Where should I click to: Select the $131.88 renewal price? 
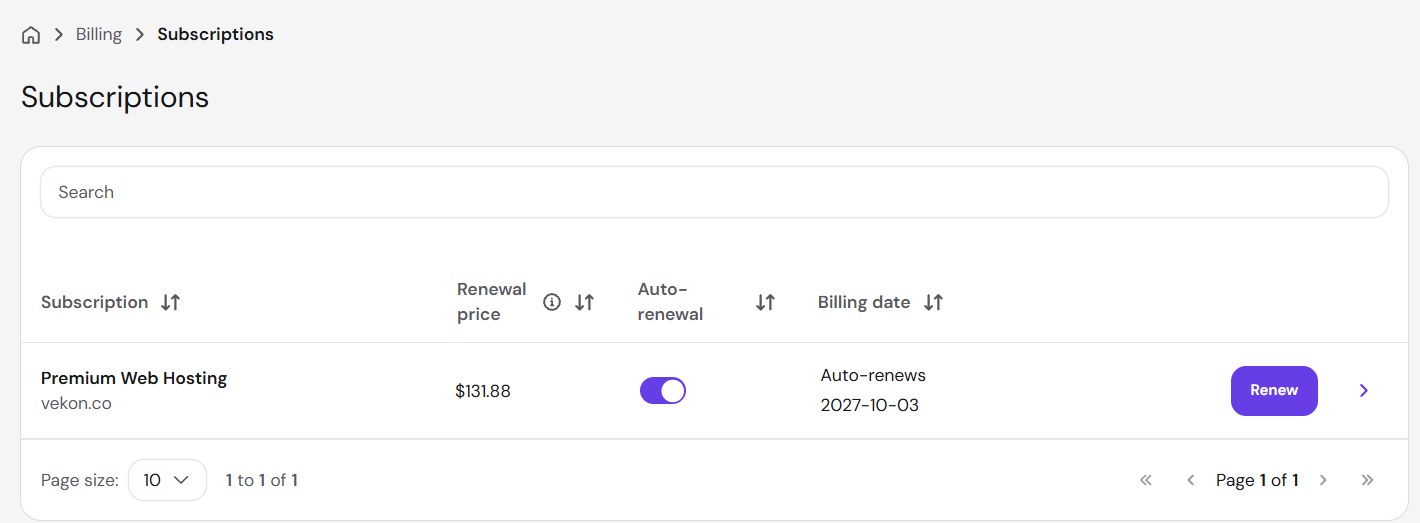(x=483, y=391)
